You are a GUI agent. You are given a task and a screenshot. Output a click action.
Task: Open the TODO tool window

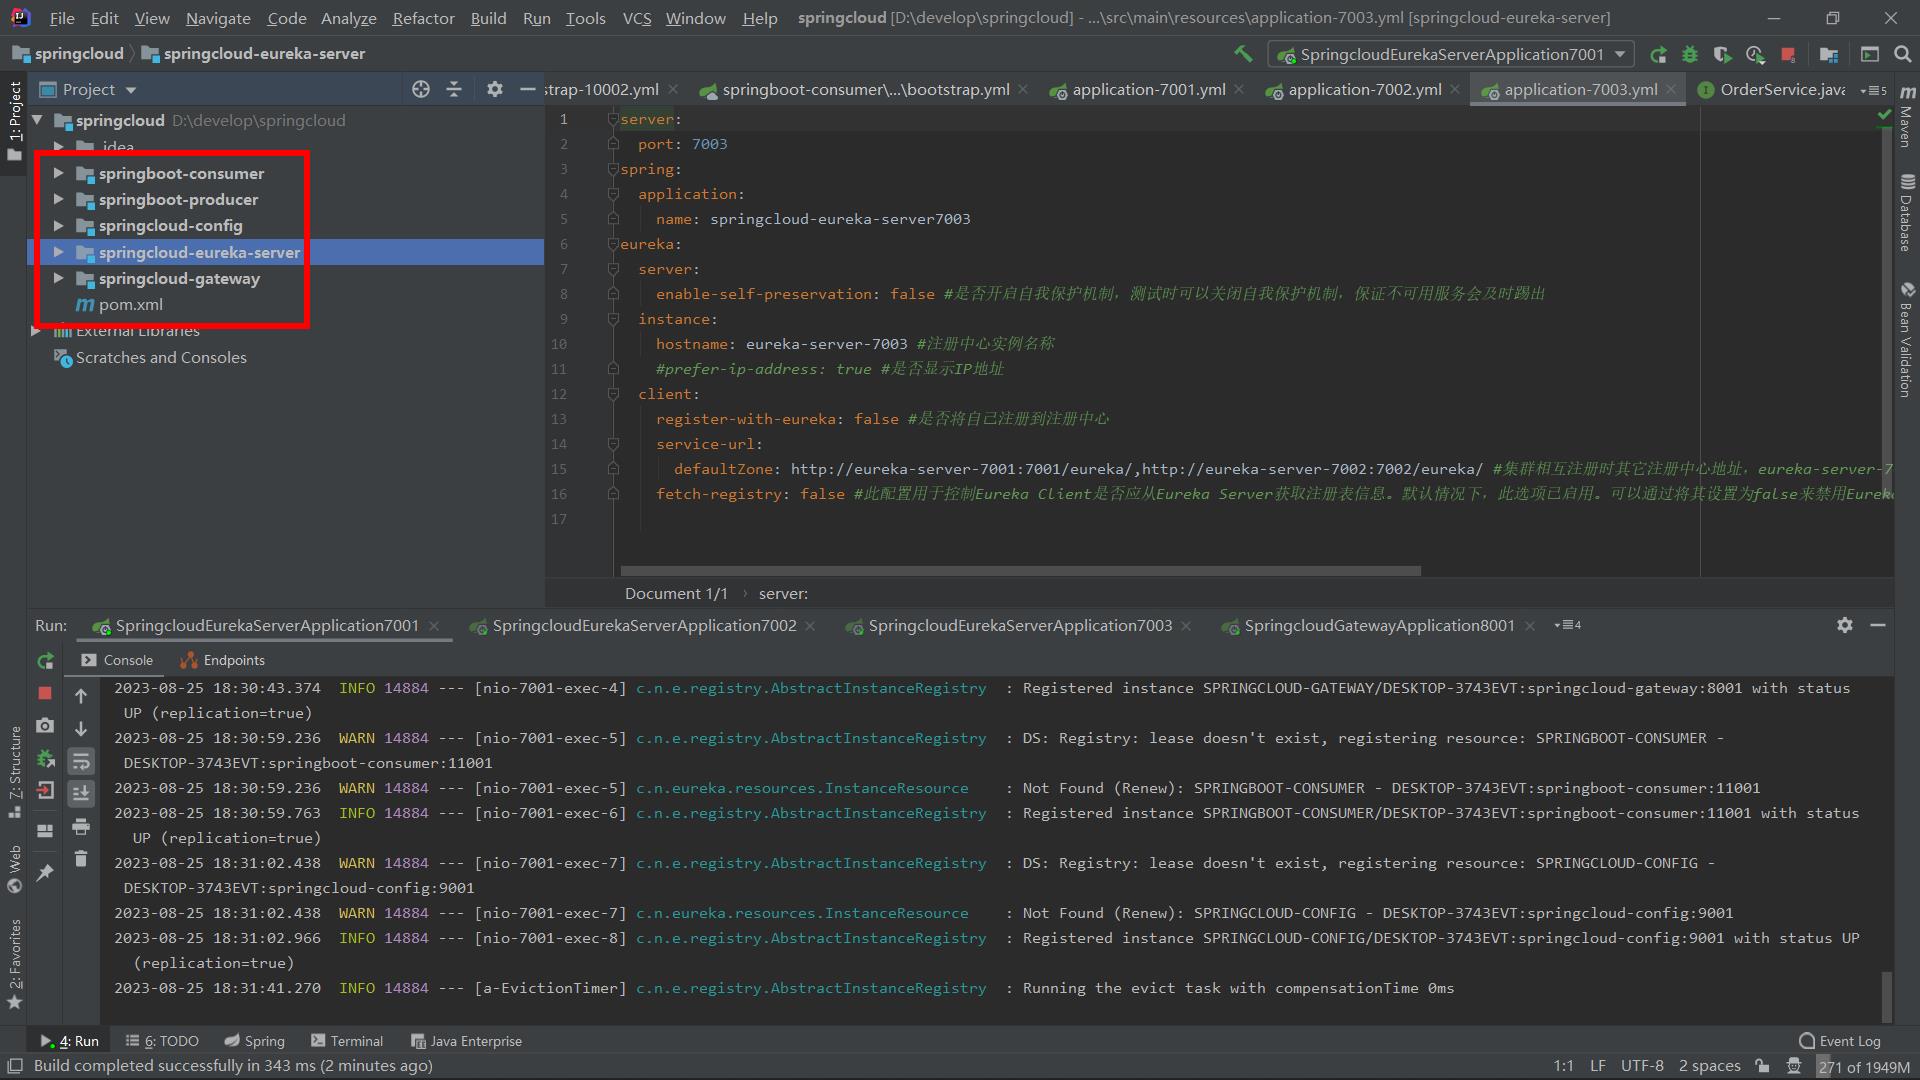click(162, 1041)
